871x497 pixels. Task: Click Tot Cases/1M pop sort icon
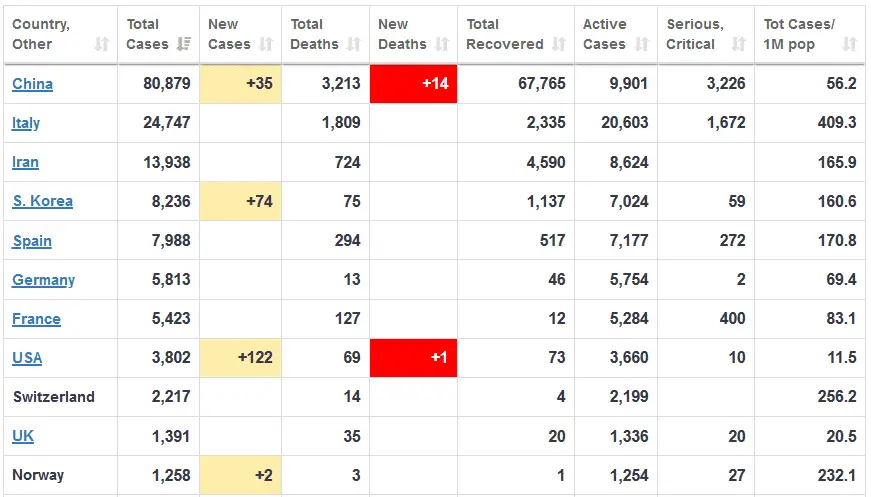tap(850, 44)
